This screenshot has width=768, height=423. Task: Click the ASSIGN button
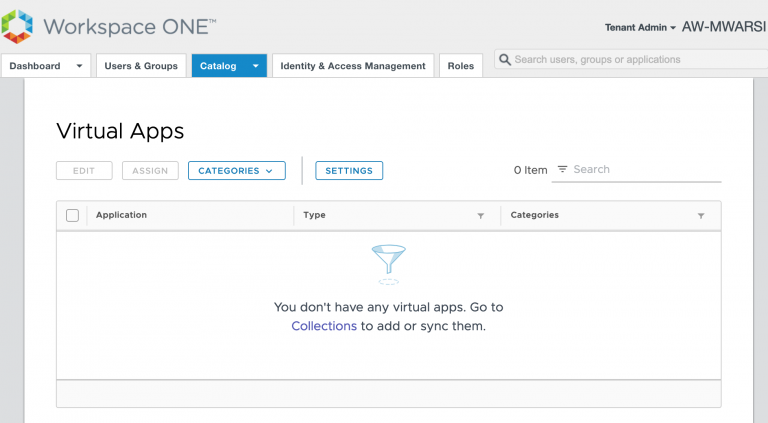[150, 170]
